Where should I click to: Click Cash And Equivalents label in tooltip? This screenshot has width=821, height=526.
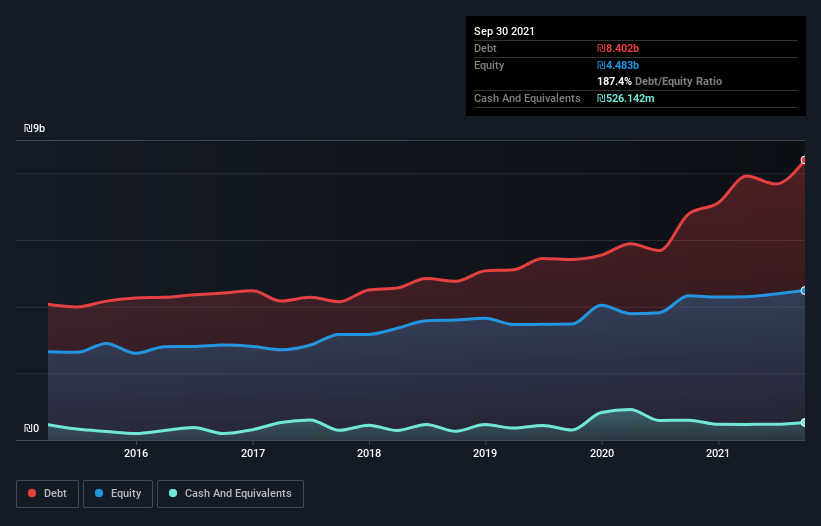click(527, 98)
